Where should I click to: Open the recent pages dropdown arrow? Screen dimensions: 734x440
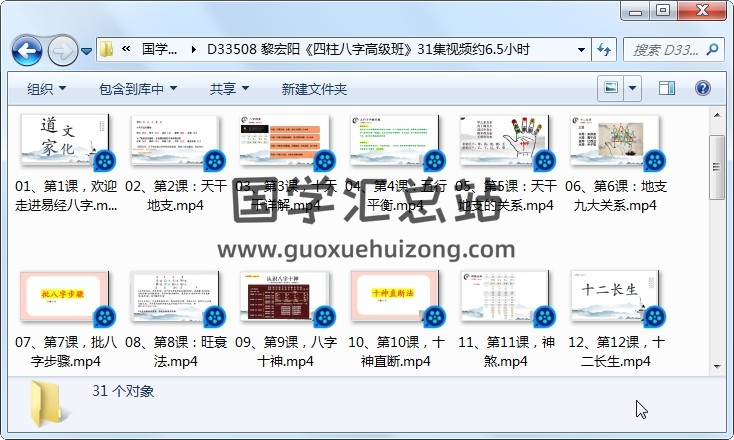click(x=87, y=51)
